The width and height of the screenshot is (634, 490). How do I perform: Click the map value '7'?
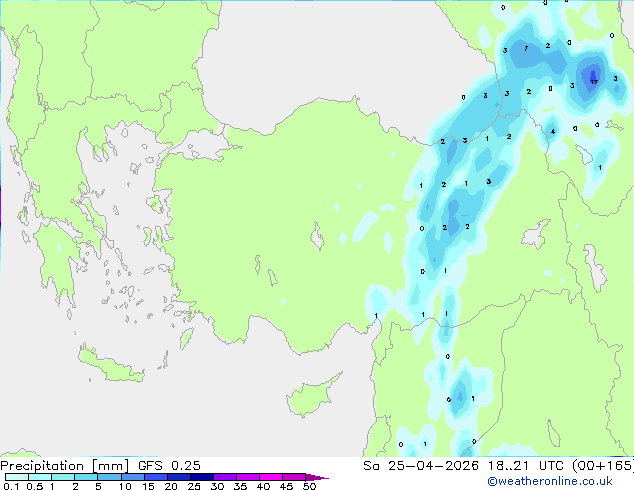click(x=526, y=49)
